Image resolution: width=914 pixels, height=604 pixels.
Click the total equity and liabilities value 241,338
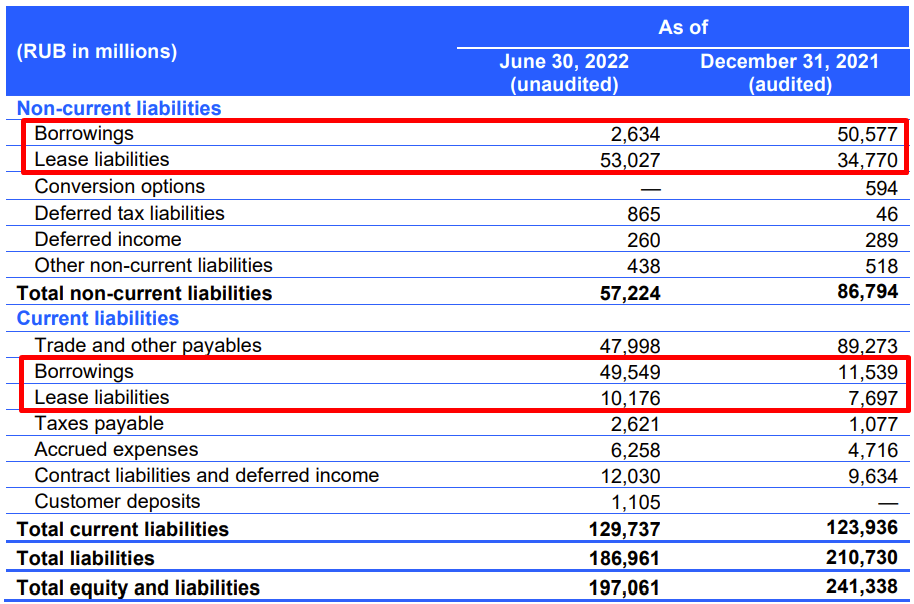pyautogui.click(x=862, y=587)
